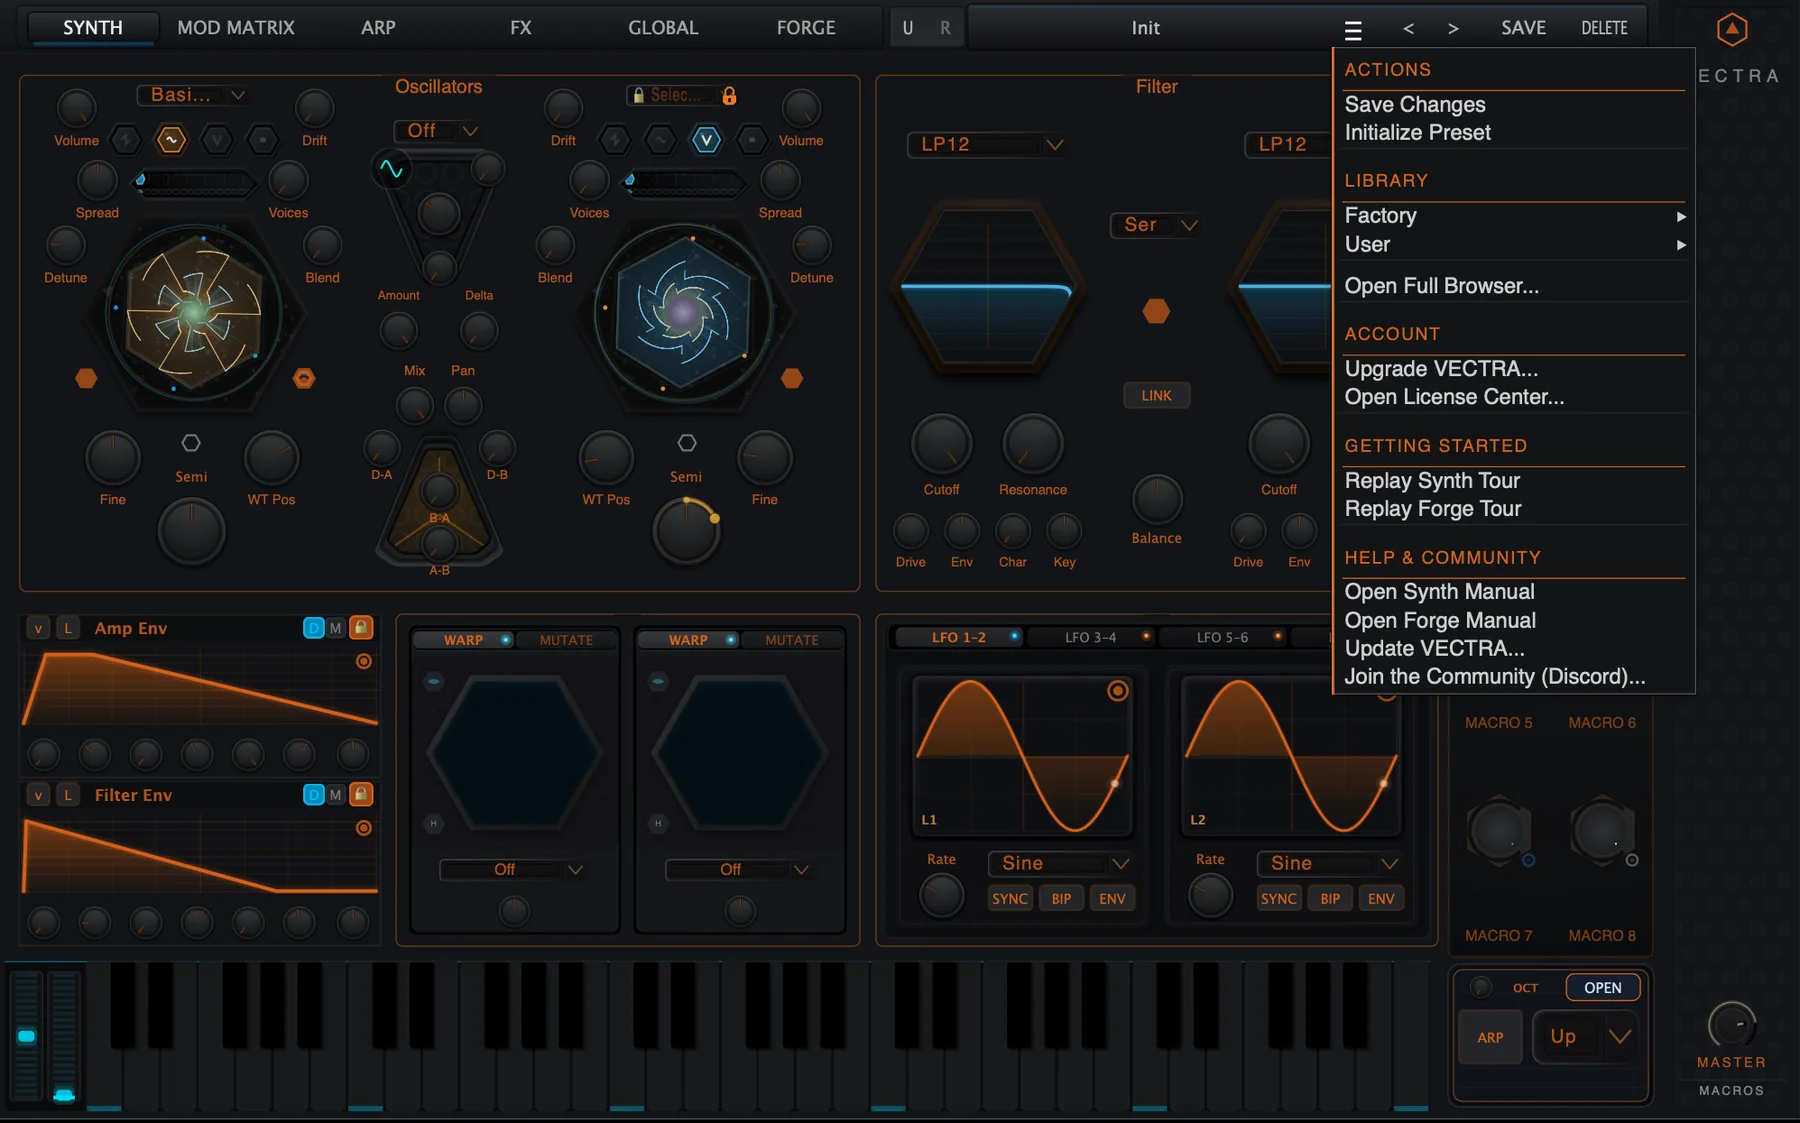Image resolution: width=1800 pixels, height=1123 pixels.
Task: Toggle the M button on Amp Env
Action: [336, 628]
